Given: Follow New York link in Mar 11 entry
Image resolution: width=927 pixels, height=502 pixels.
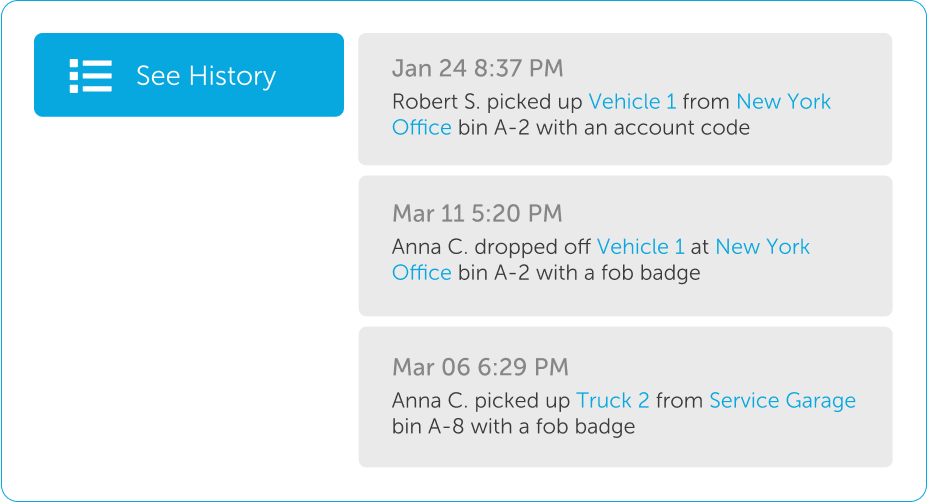Looking at the screenshot, I should (x=763, y=247).
